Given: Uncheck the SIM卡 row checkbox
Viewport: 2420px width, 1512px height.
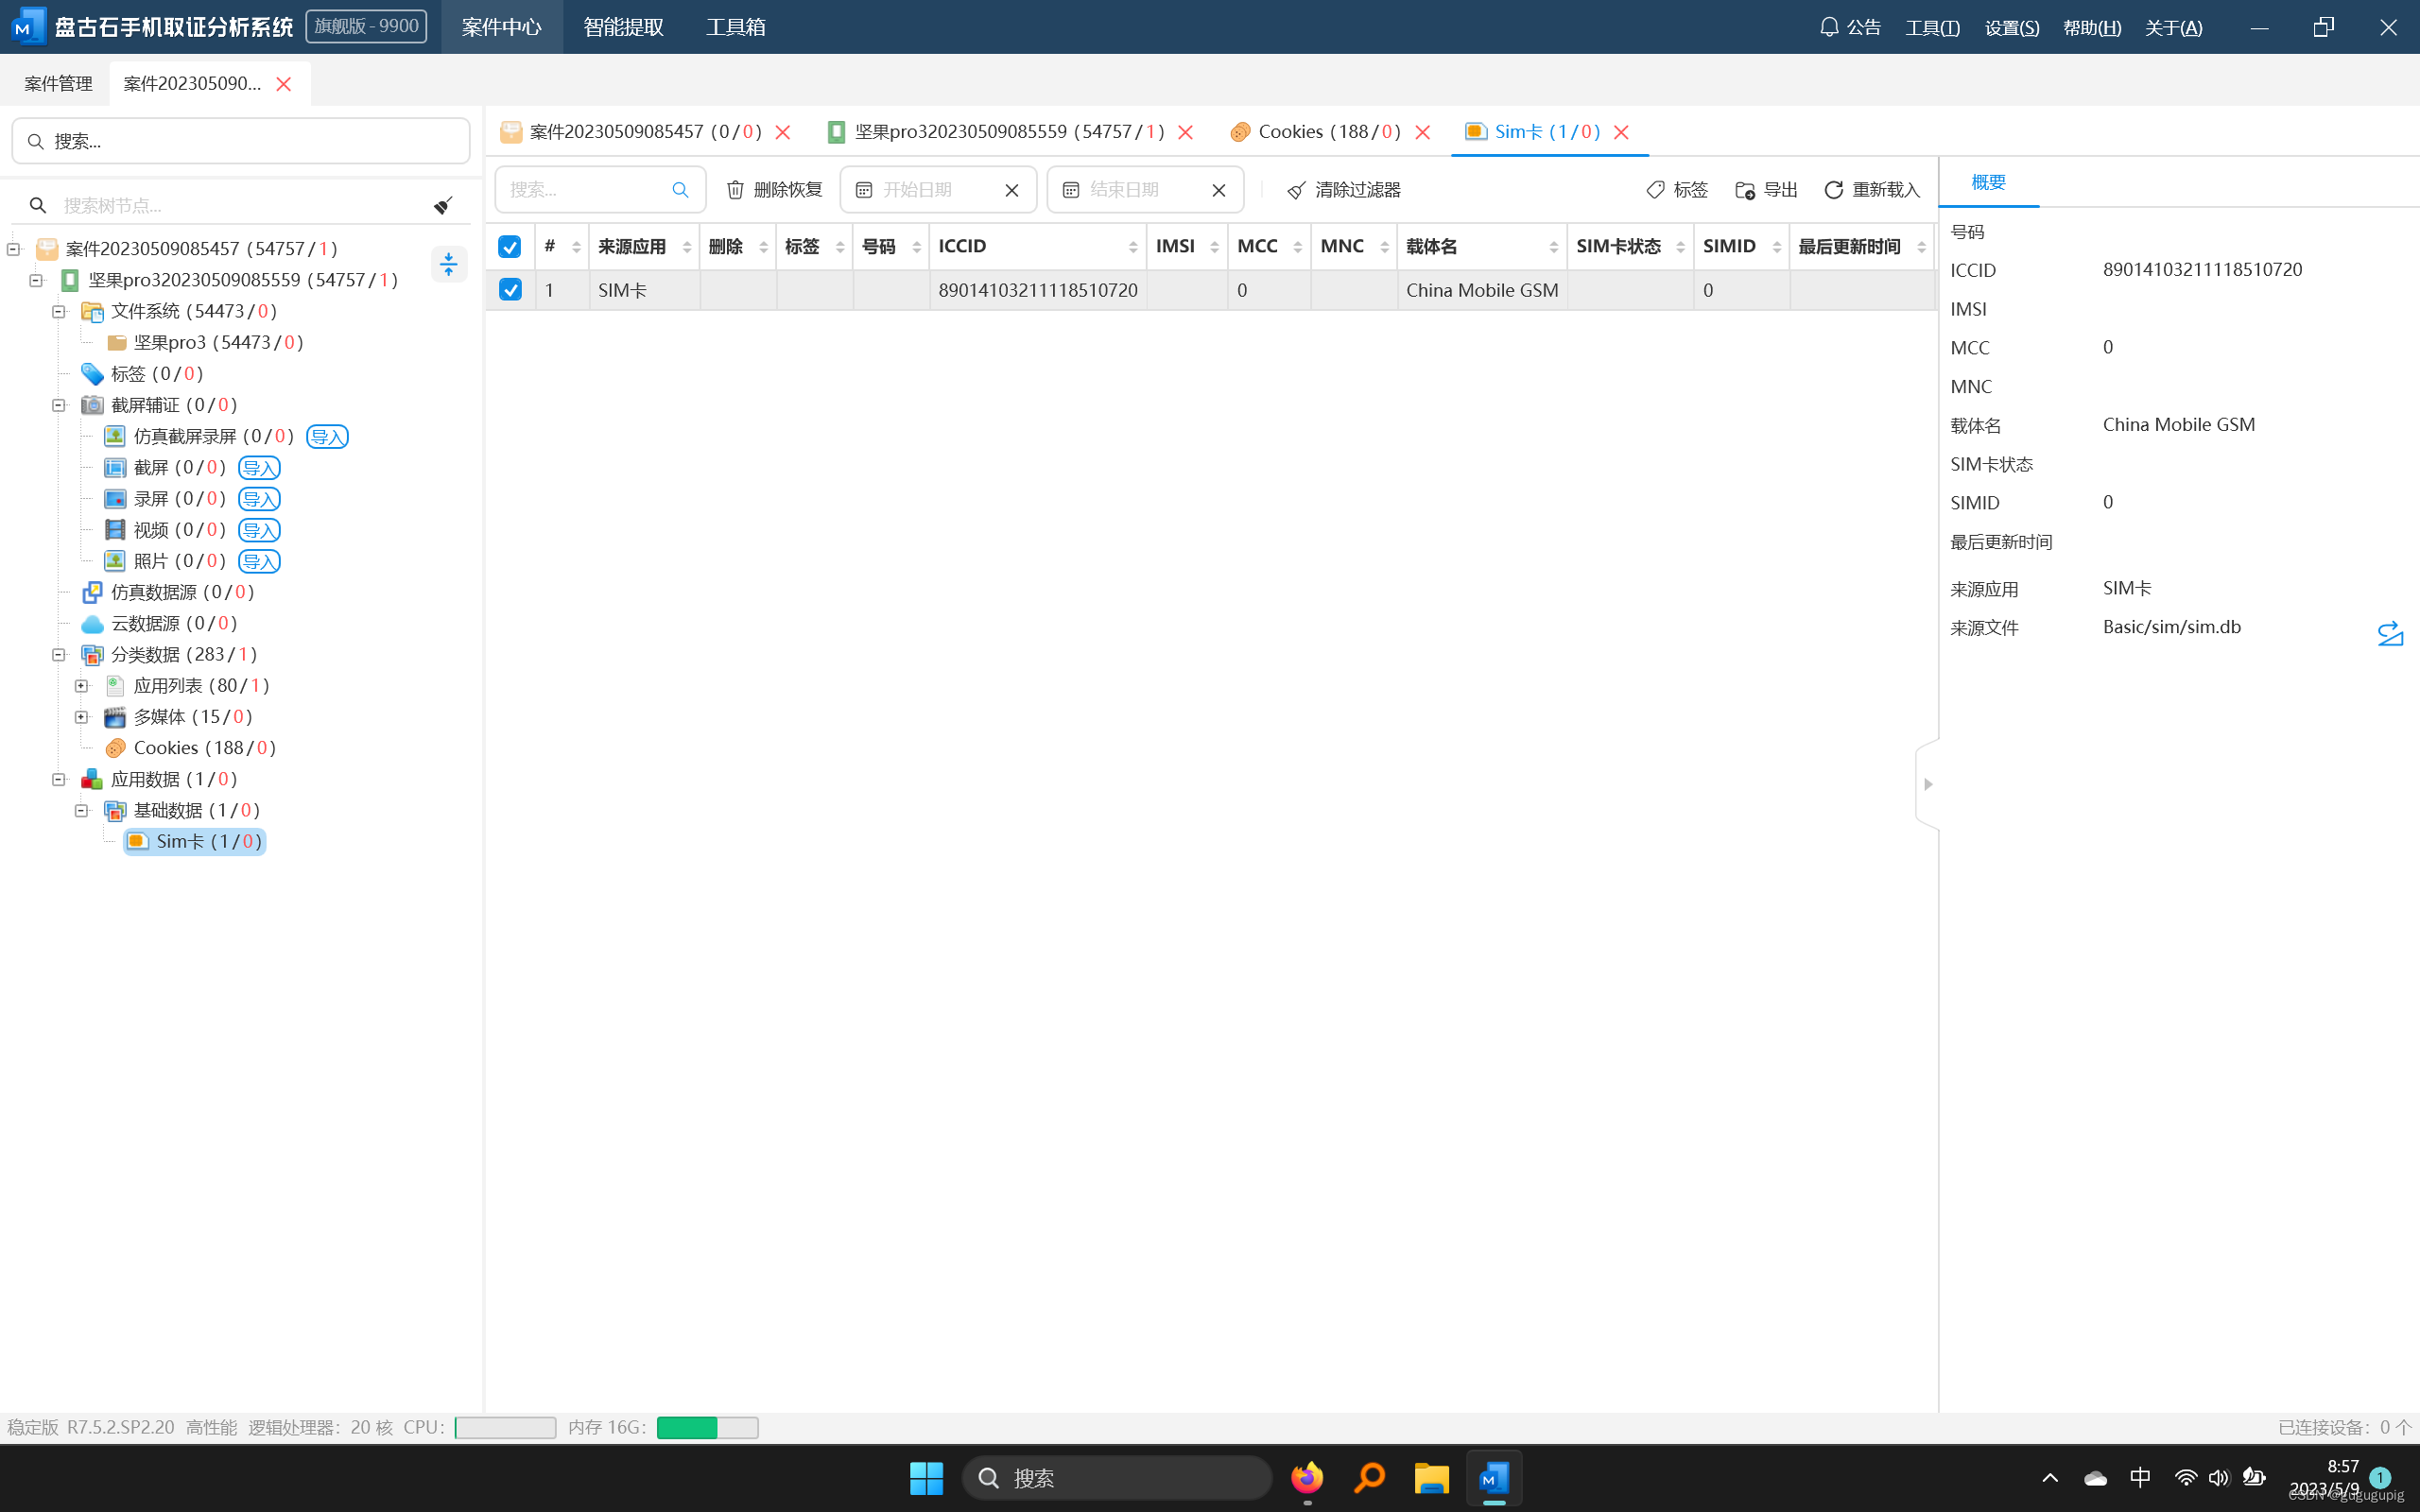Looking at the screenshot, I should tap(510, 290).
